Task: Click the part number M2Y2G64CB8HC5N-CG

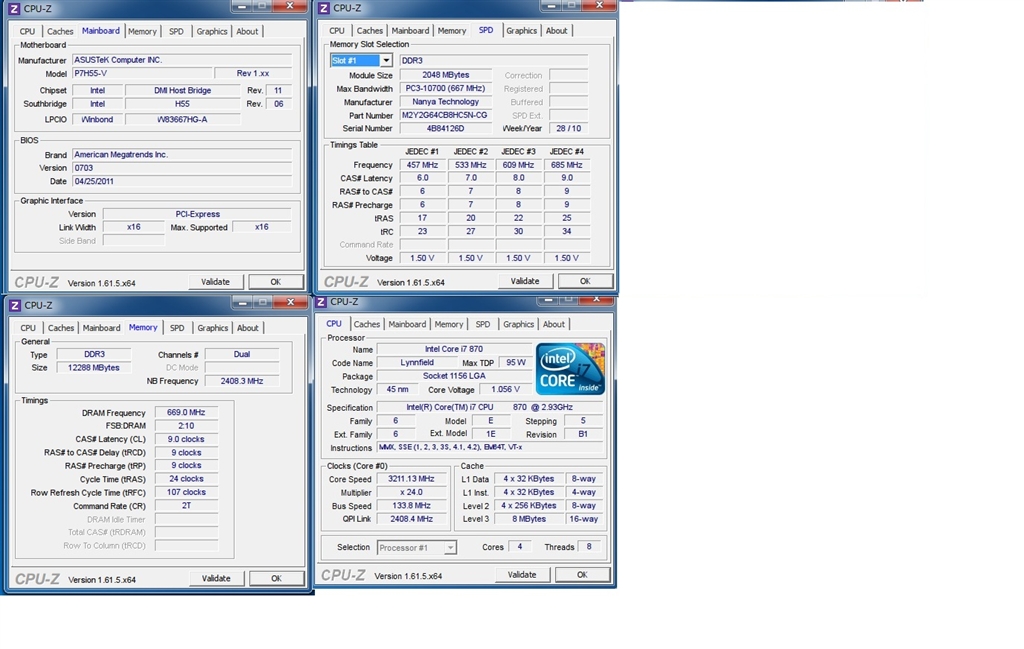Action: (445, 116)
